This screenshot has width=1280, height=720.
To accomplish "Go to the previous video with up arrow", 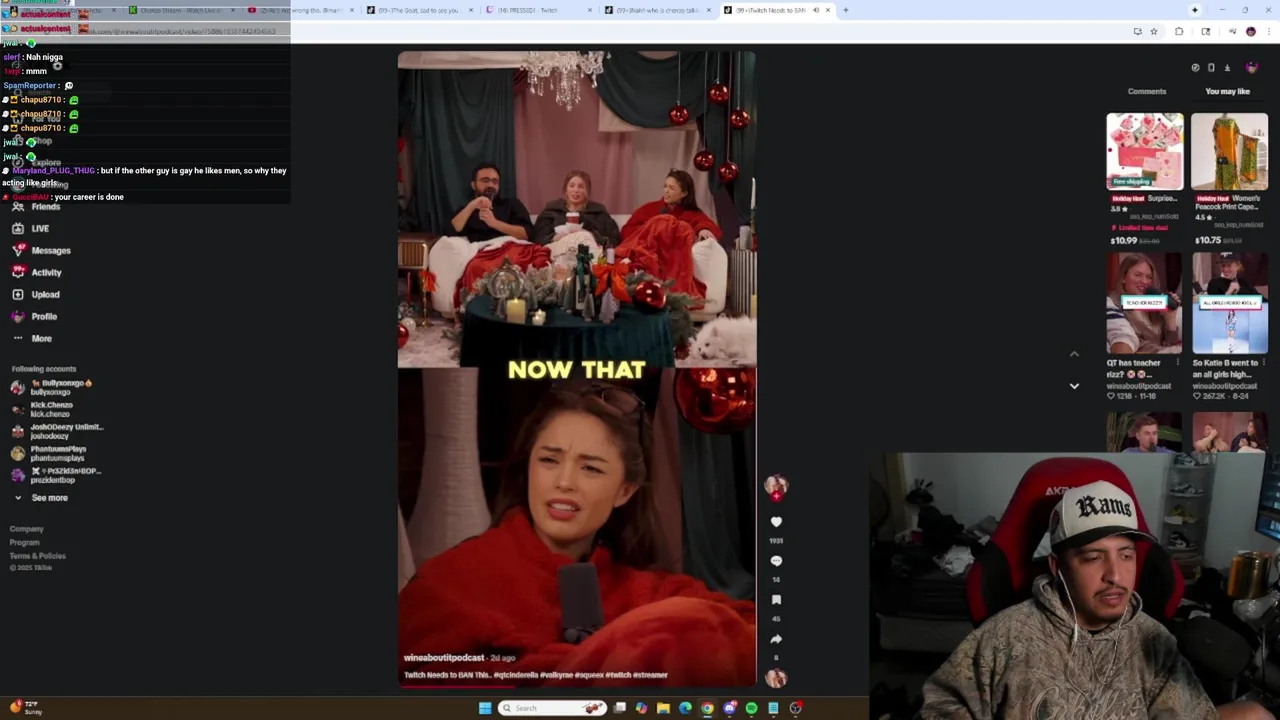I will click(1074, 354).
